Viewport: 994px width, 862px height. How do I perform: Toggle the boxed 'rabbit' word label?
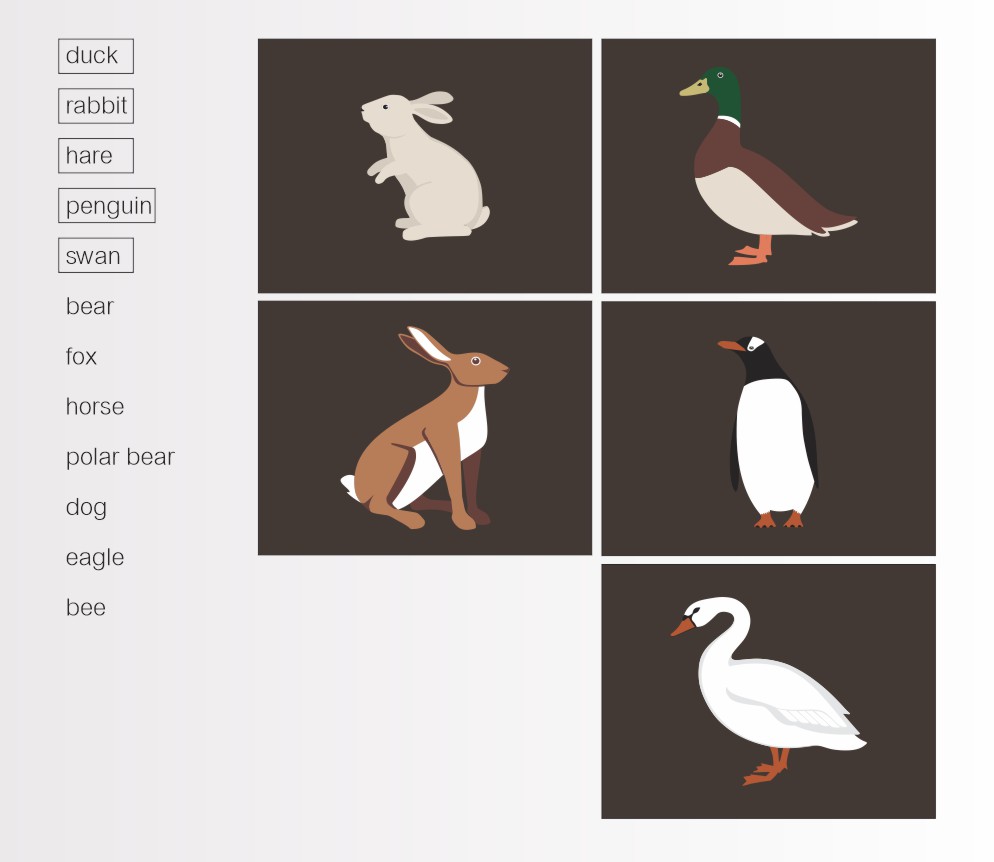(95, 106)
